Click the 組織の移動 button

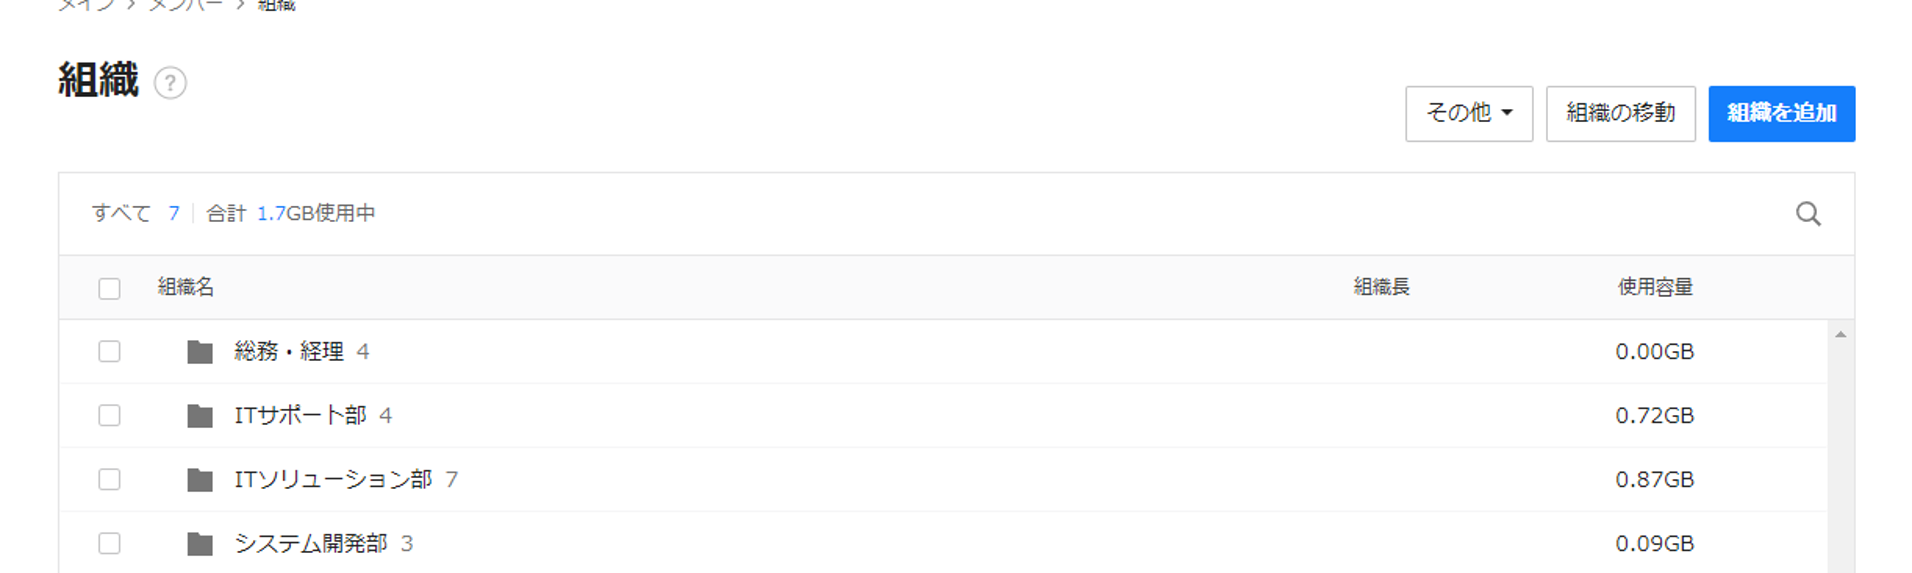tap(1621, 113)
